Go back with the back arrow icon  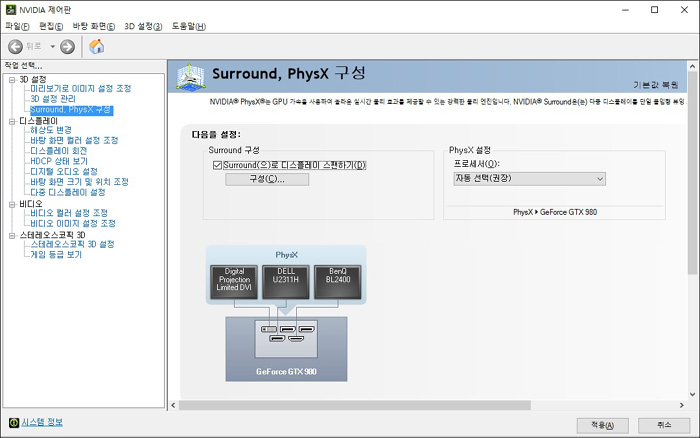coord(15,46)
